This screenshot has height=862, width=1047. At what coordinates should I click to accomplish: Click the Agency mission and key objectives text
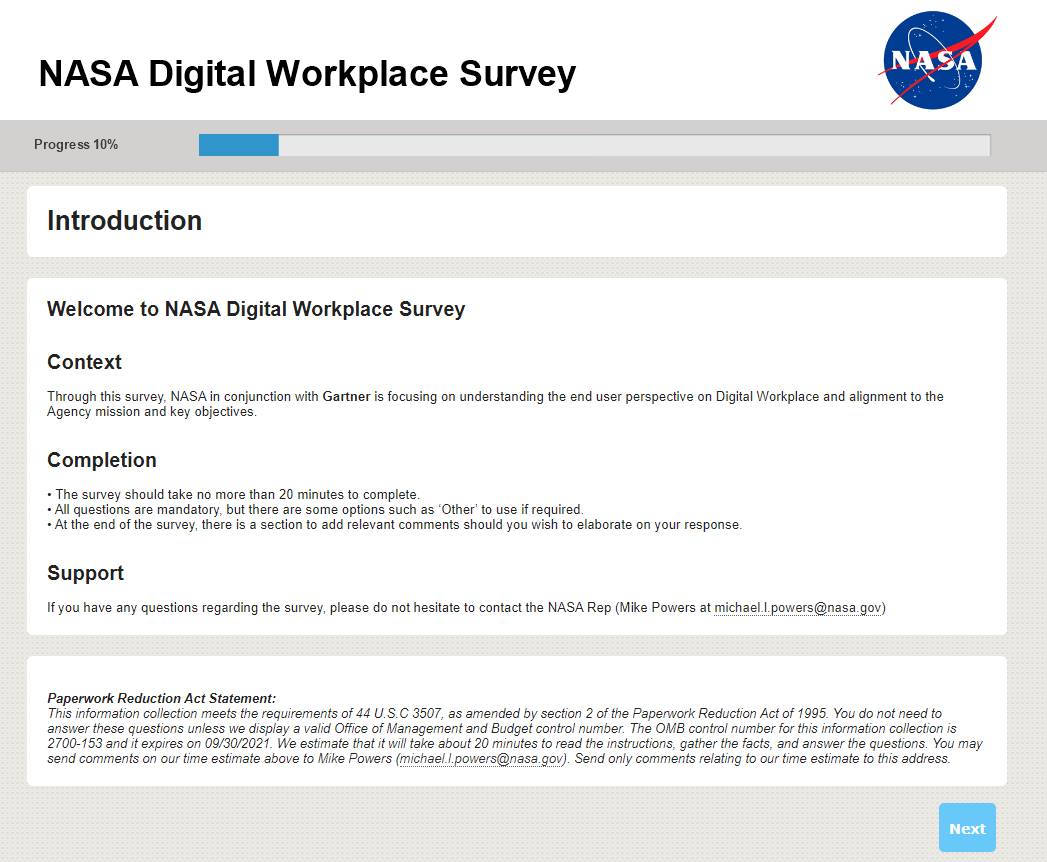pos(151,412)
